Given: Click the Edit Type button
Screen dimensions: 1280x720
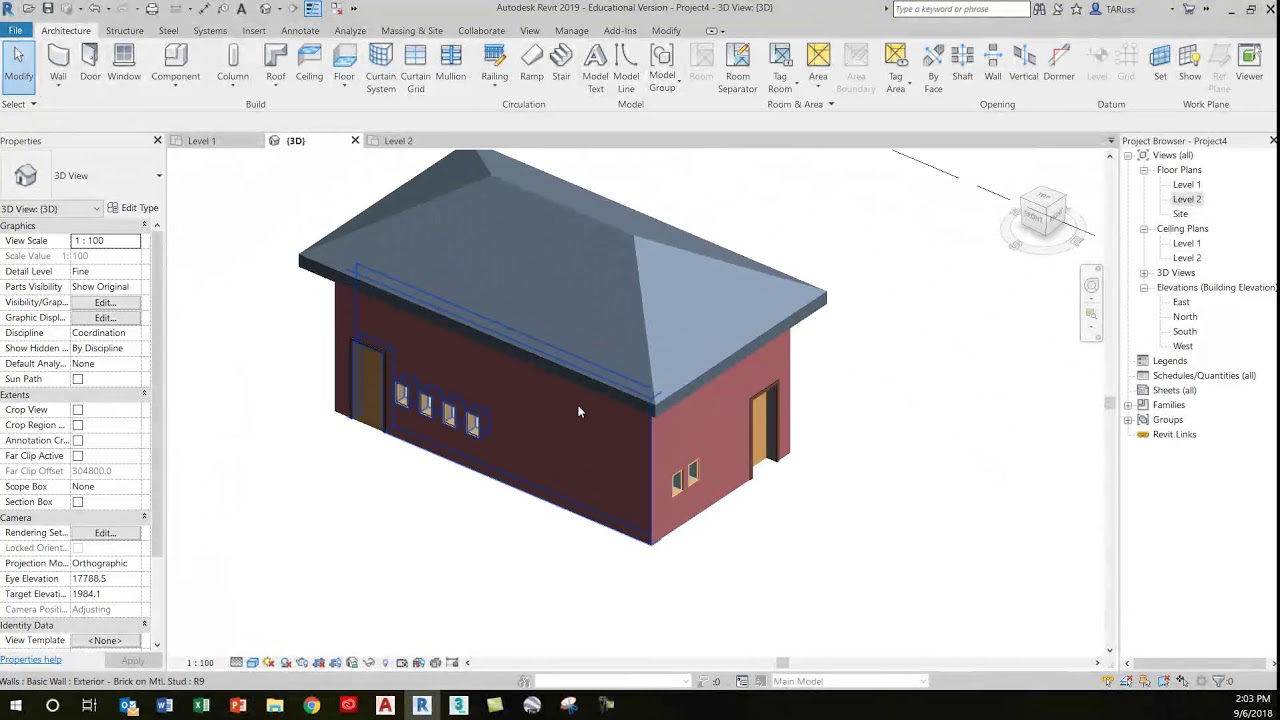Looking at the screenshot, I should click(x=133, y=208).
